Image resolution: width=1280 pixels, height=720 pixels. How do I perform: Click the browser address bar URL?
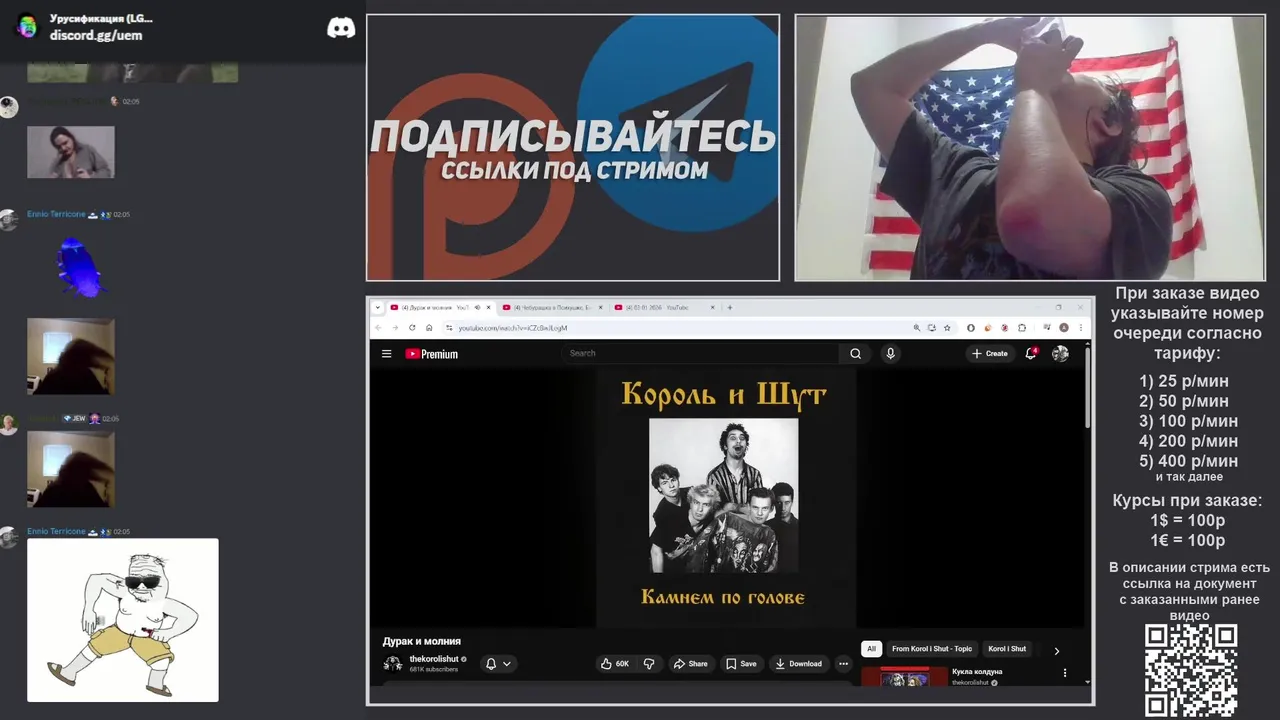point(513,328)
